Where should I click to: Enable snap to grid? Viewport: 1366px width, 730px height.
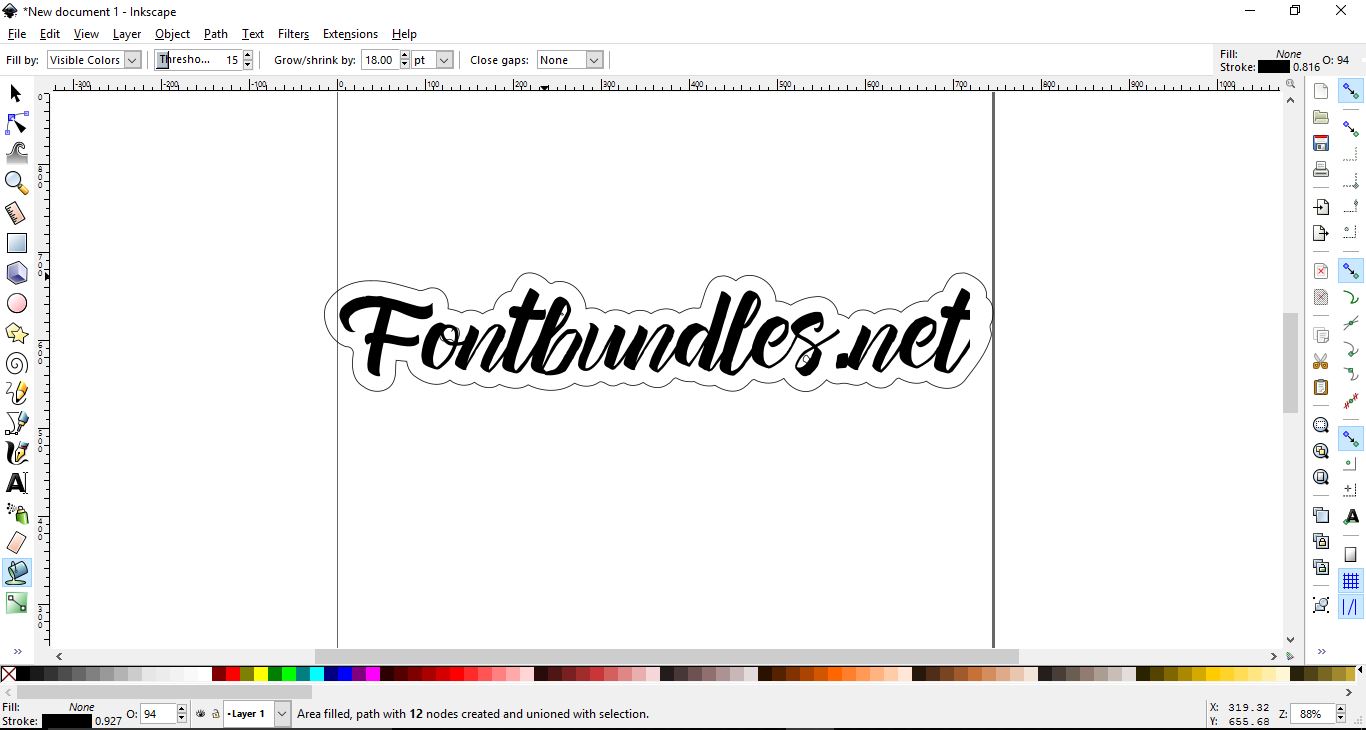1351,580
